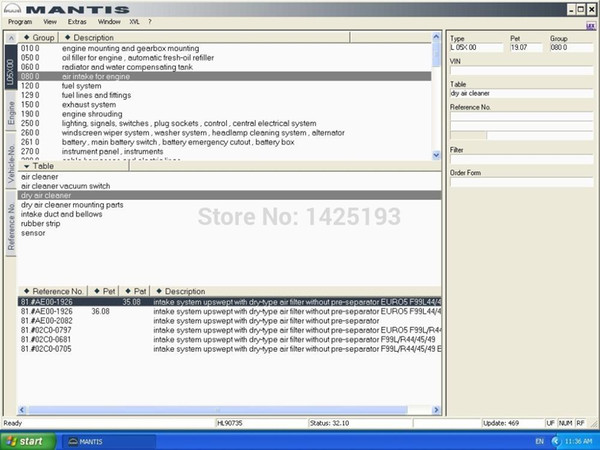600x450 pixels.
Task: Select reference 81.#02C0-0705 row
Action: click(230, 349)
